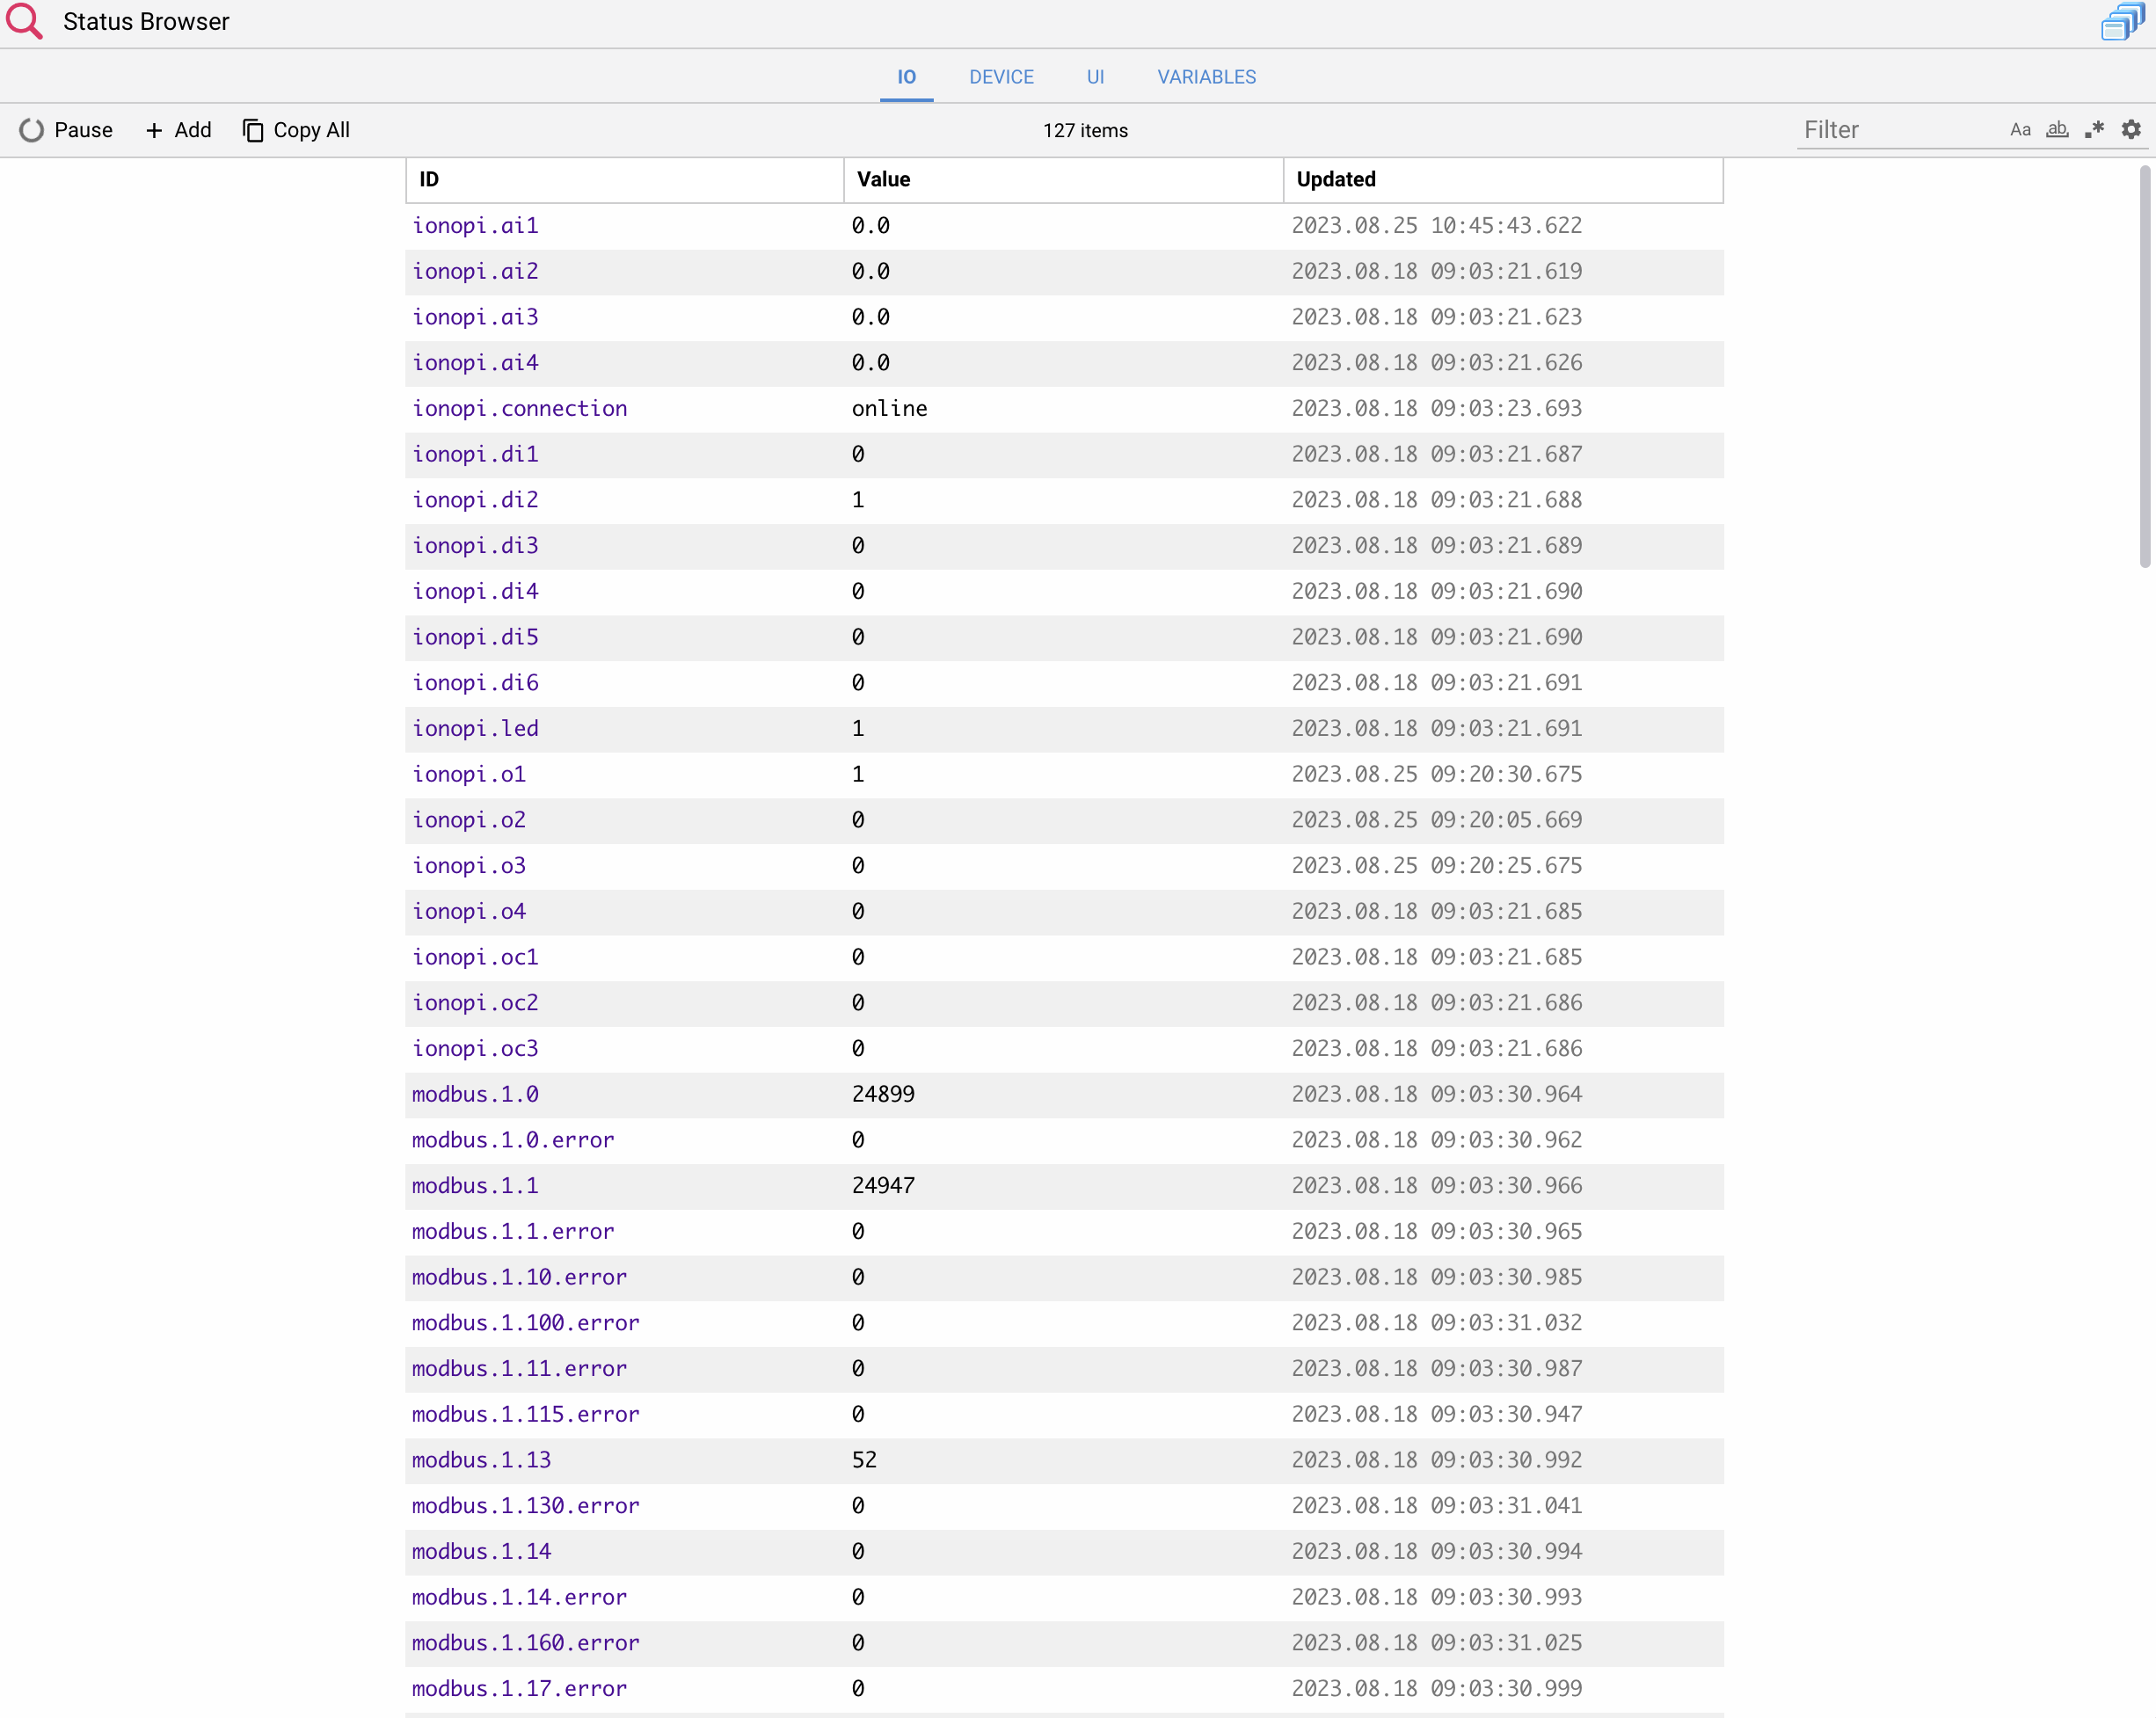
Task: Switch to the IO tab
Action: tap(906, 77)
